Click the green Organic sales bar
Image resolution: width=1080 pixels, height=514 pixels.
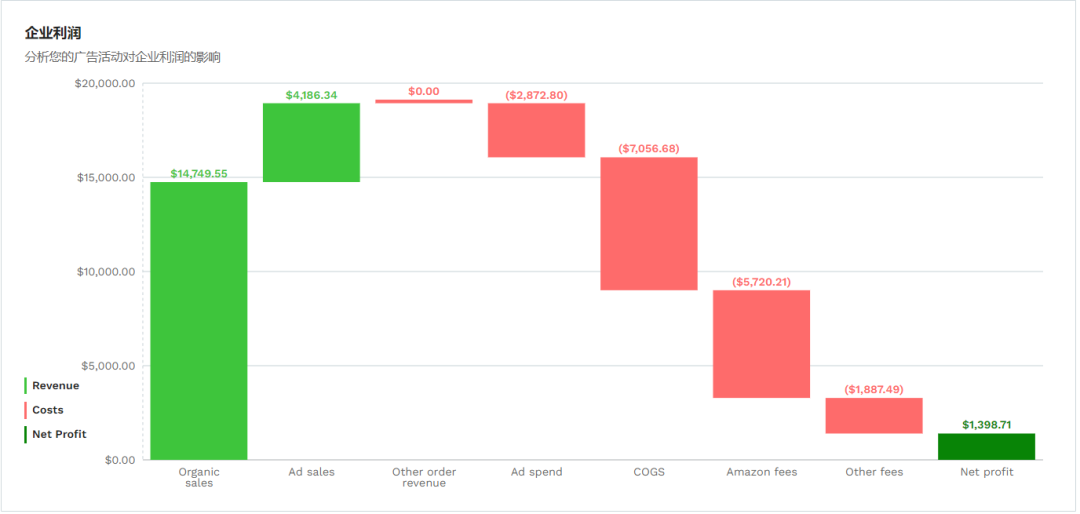click(x=199, y=320)
